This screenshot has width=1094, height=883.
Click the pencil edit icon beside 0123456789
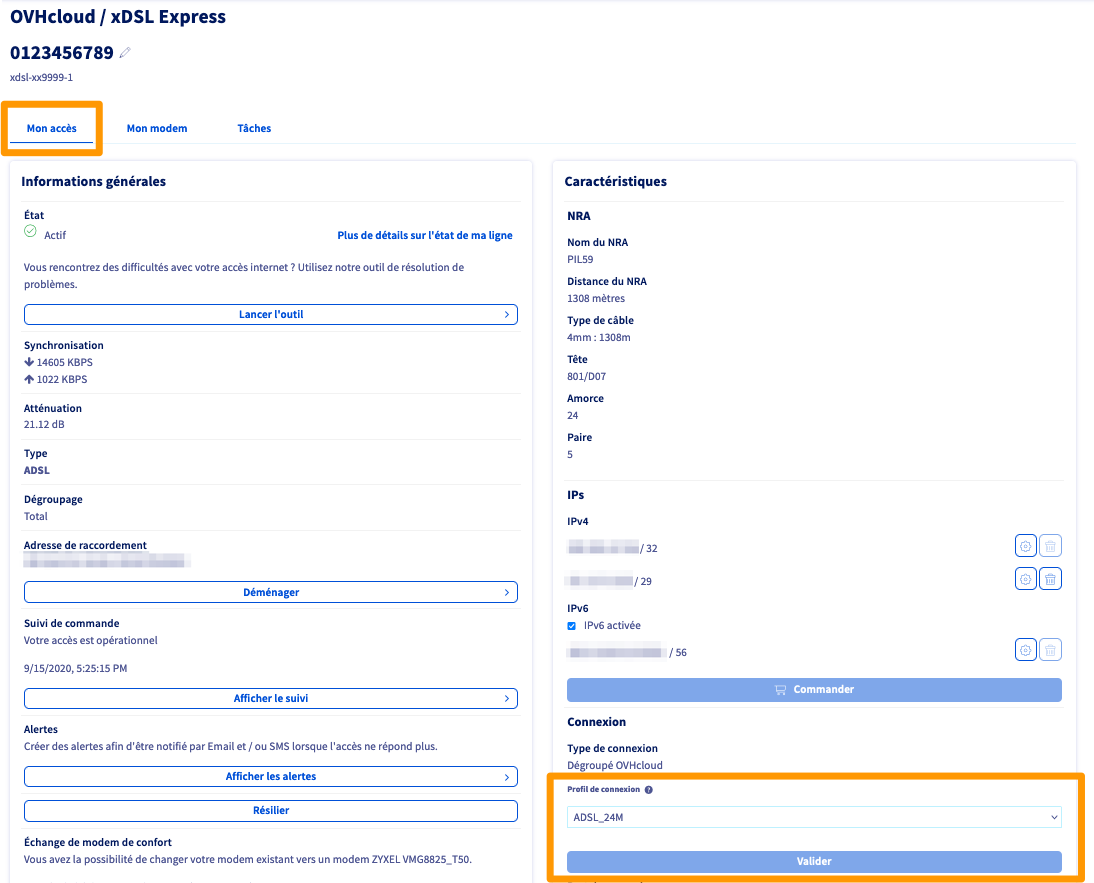point(125,53)
